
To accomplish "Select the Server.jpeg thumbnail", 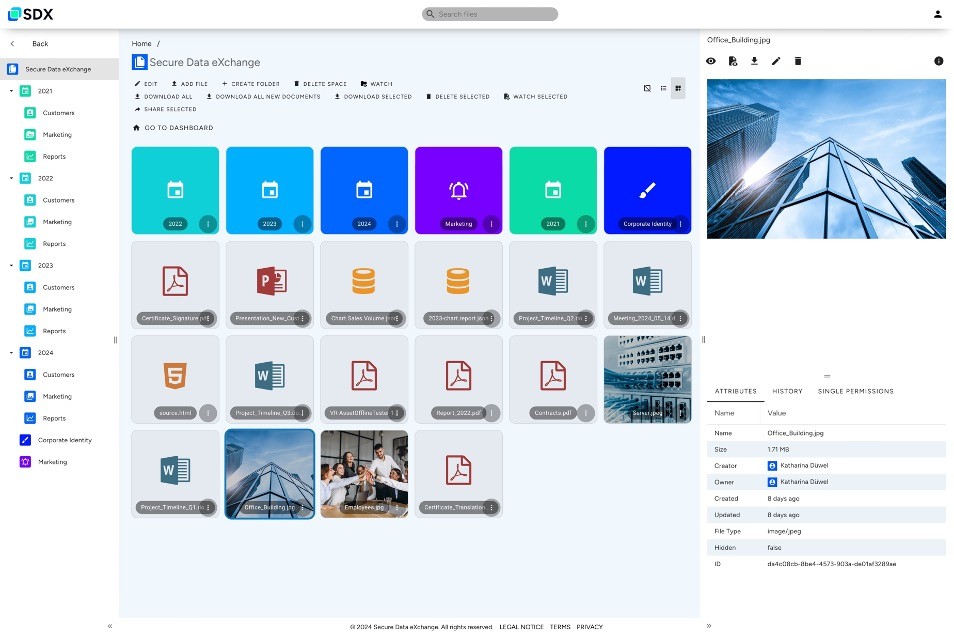I will (647, 379).
